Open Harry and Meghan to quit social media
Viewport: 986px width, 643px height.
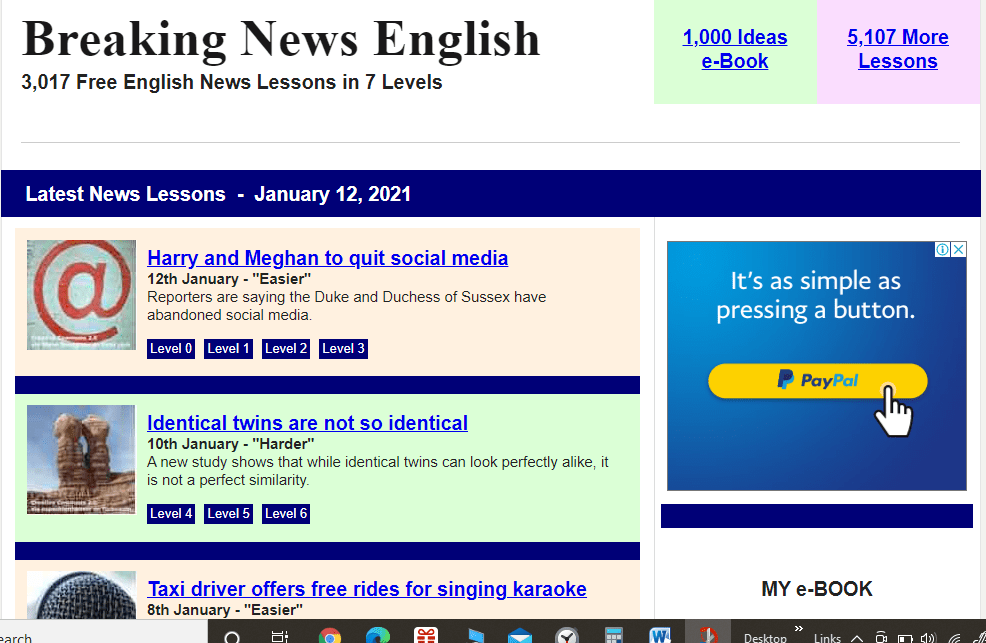(x=328, y=258)
